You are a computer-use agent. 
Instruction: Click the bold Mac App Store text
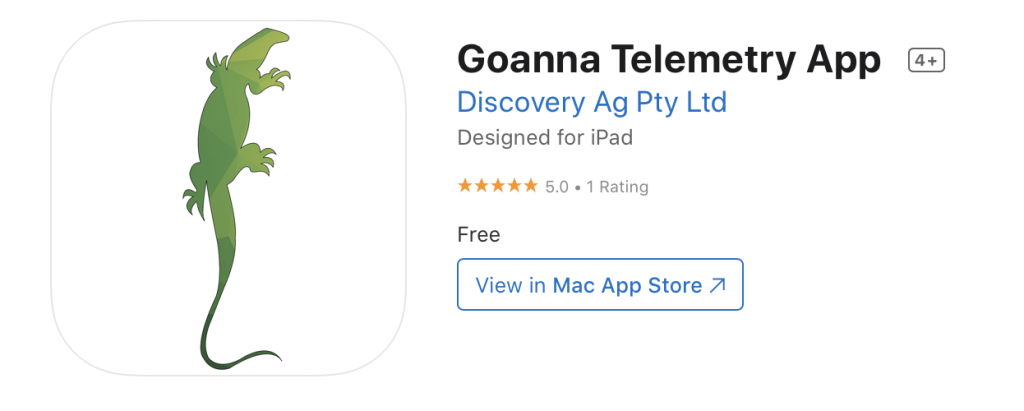[628, 286]
